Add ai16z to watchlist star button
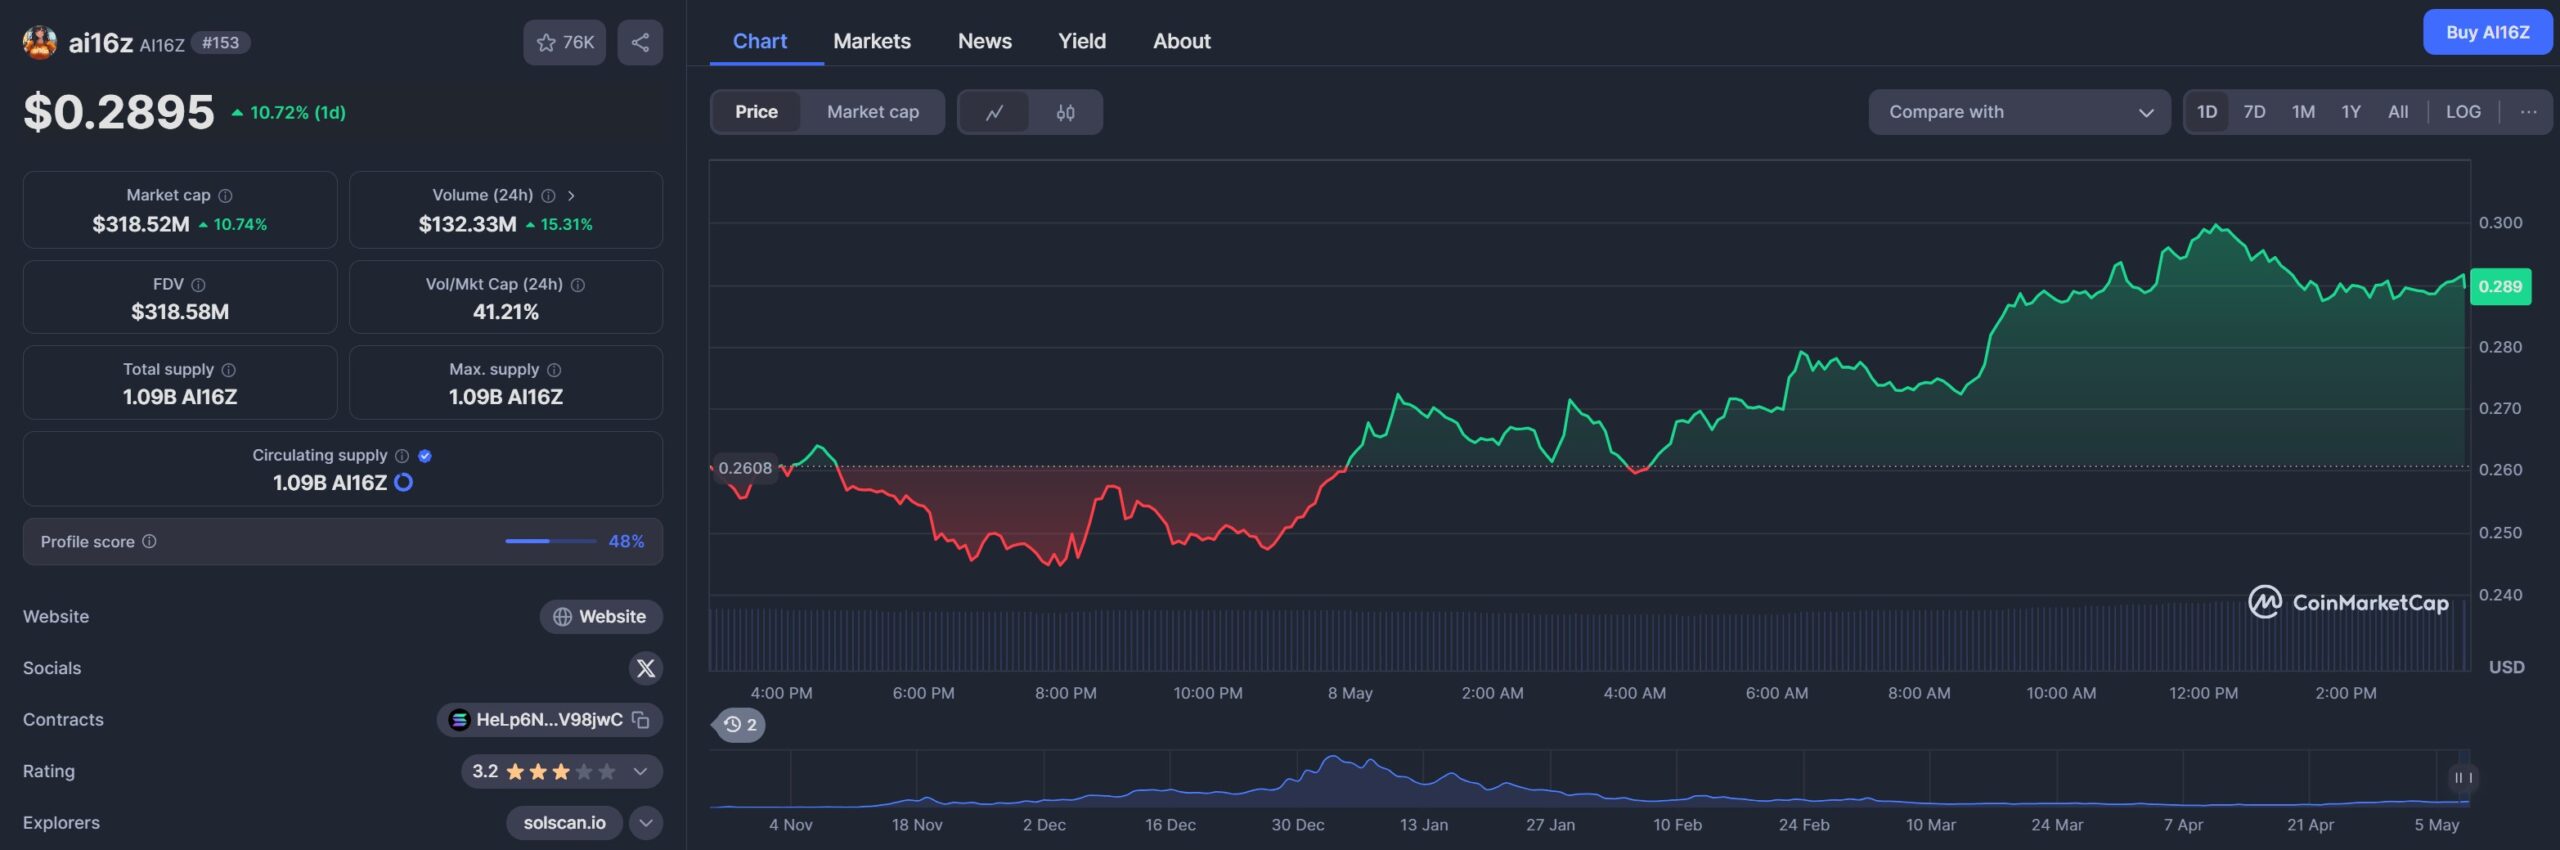2560x850 pixels. coord(564,42)
